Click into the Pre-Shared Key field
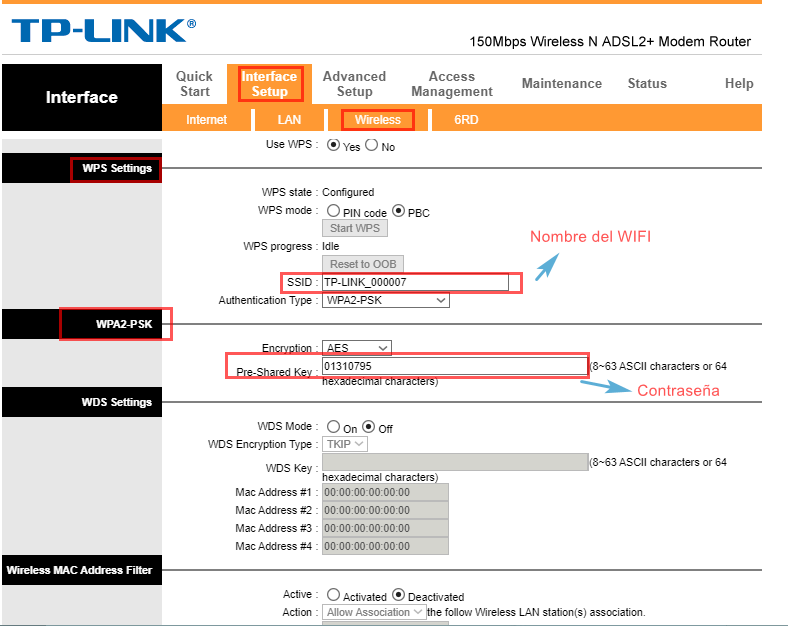Viewport: 788px width, 626px height. pyautogui.click(x=455, y=366)
